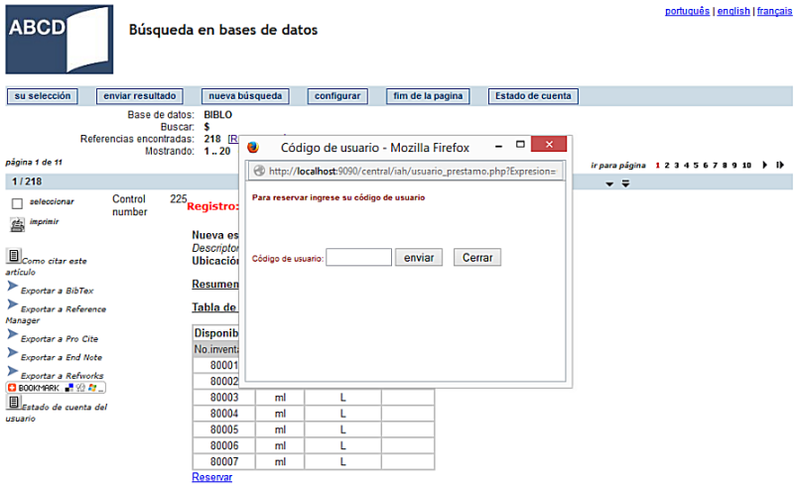Open the 'configurar' toolbar item
Screen dimensions: 800x484
pyautogui.click(x=337, y=96)
